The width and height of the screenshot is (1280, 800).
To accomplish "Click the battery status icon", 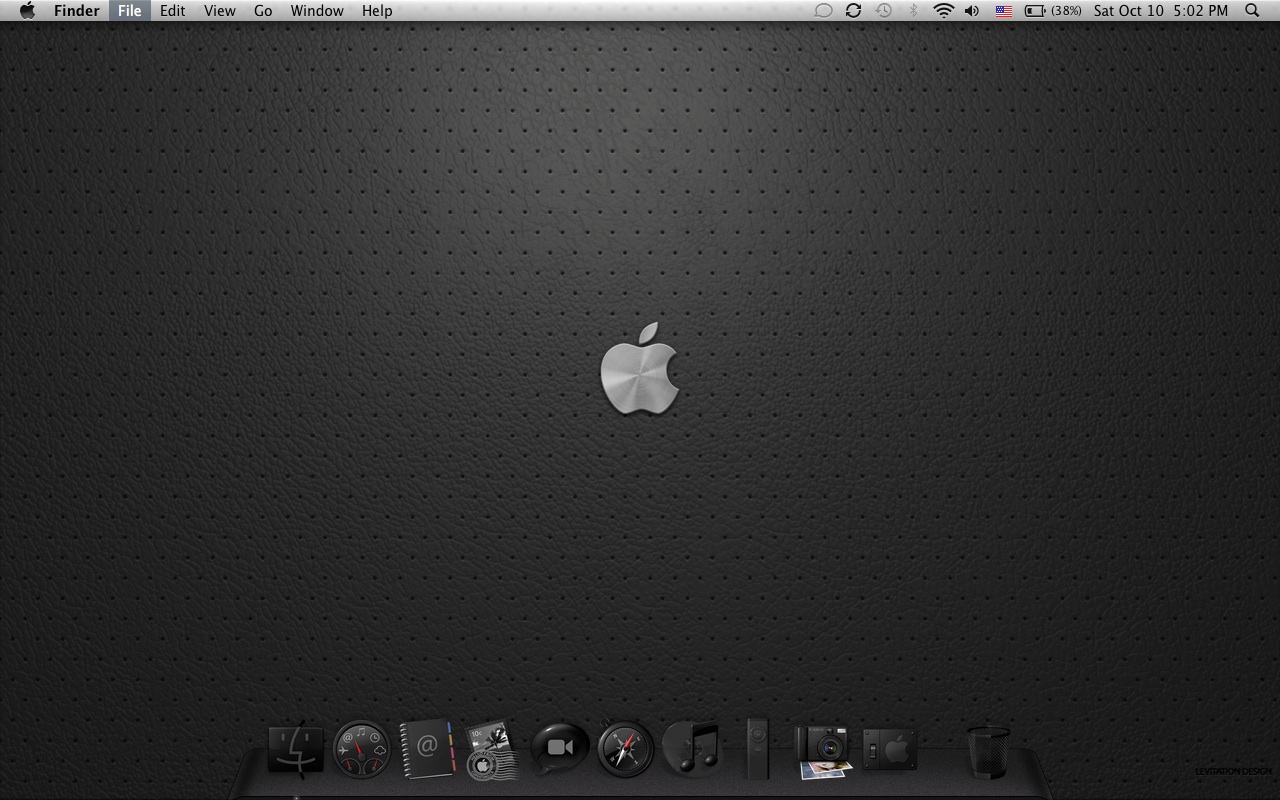I will click(1035, 11).
